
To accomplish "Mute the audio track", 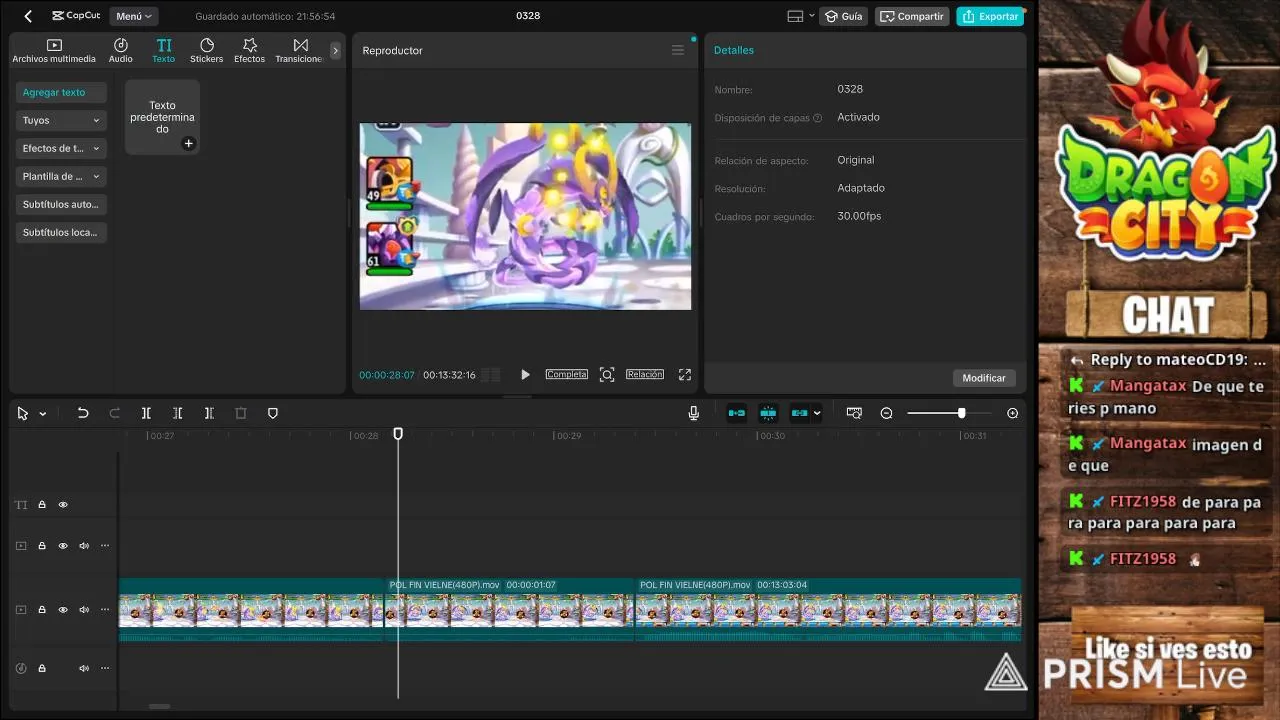I will 84,668.
